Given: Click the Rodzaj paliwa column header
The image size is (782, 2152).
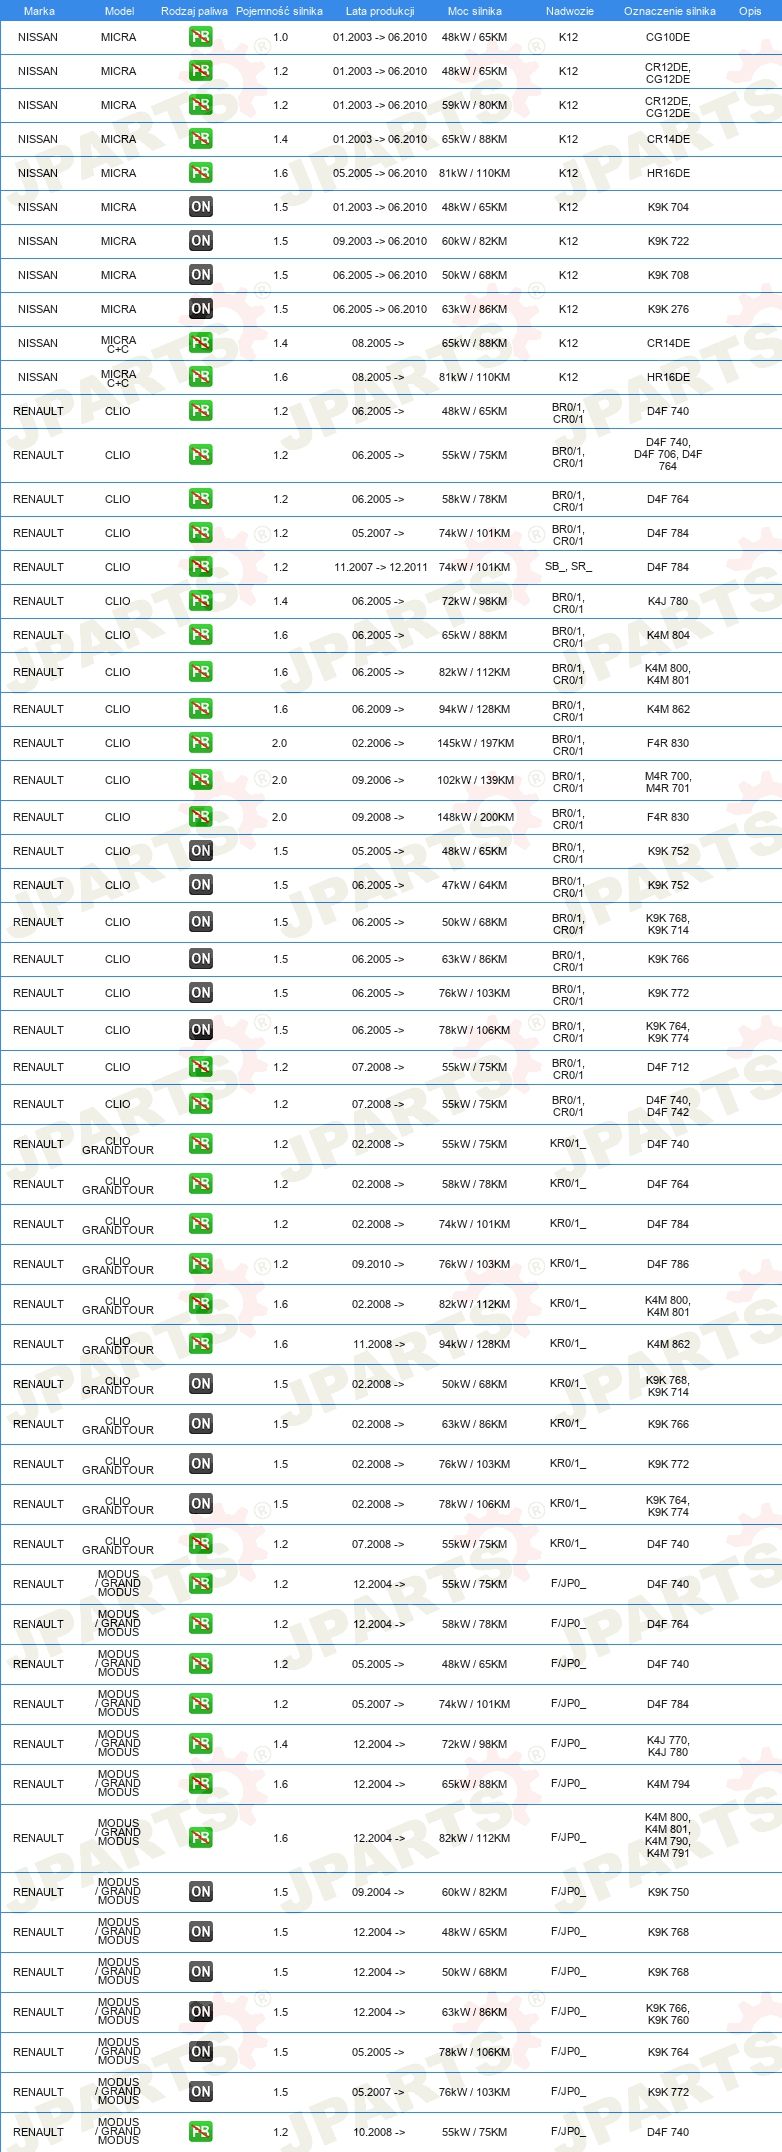Looking at the screenshot, I should coord(194,11).
